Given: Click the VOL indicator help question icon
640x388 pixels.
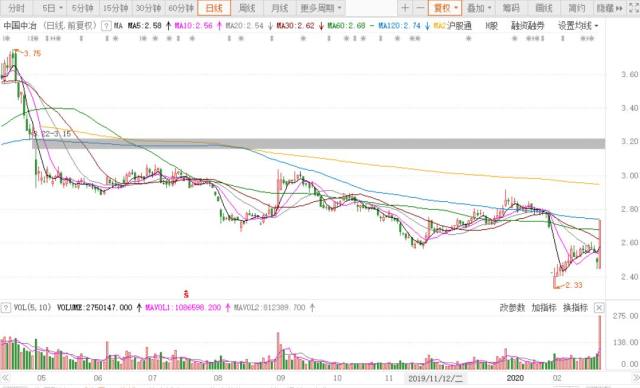Looking at the screenshot, I should [x=6, y=308].
